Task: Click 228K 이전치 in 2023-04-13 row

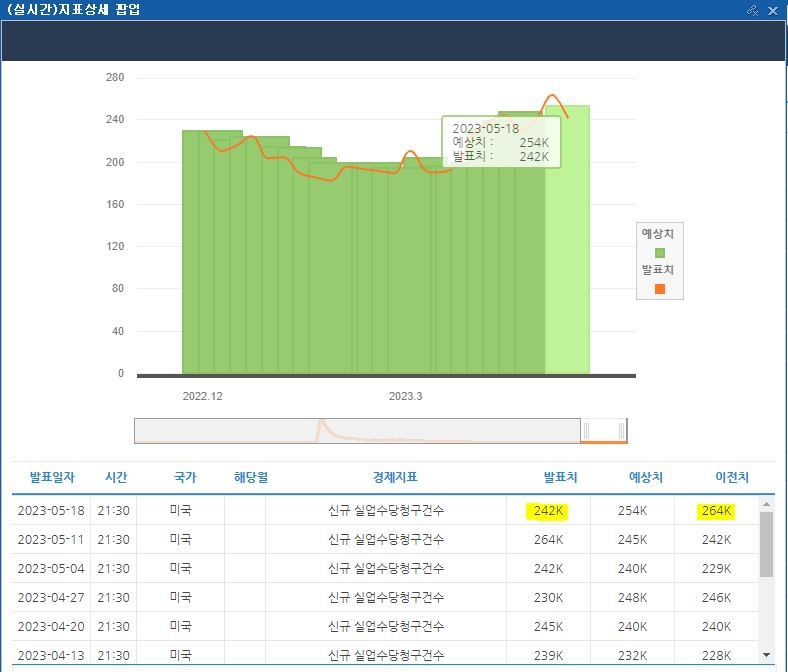Action: pos(716,655)
